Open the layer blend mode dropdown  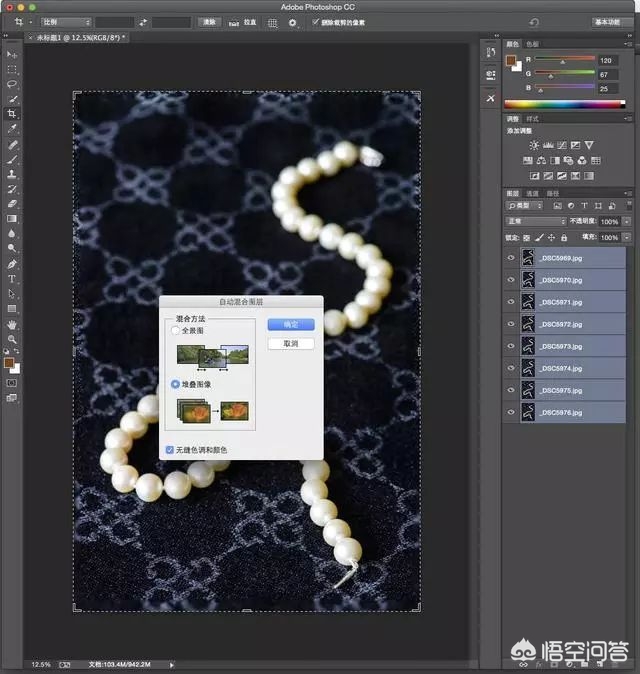[x=536, y=221]
